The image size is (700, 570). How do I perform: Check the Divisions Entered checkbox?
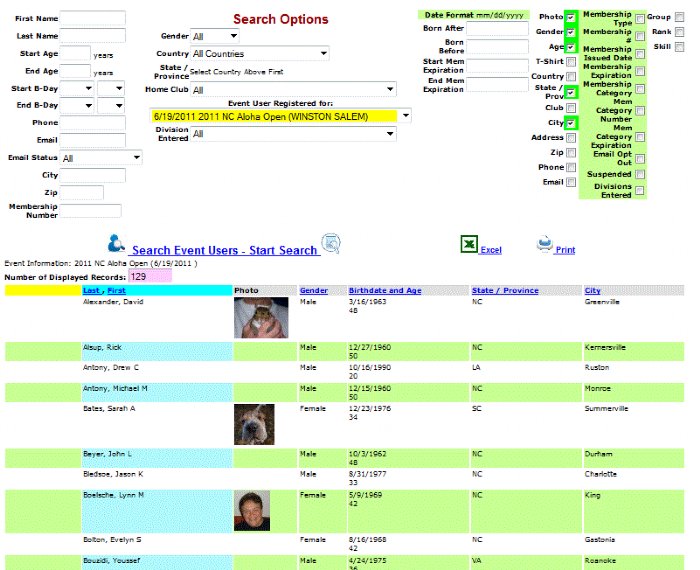click(x=640, y=191)
